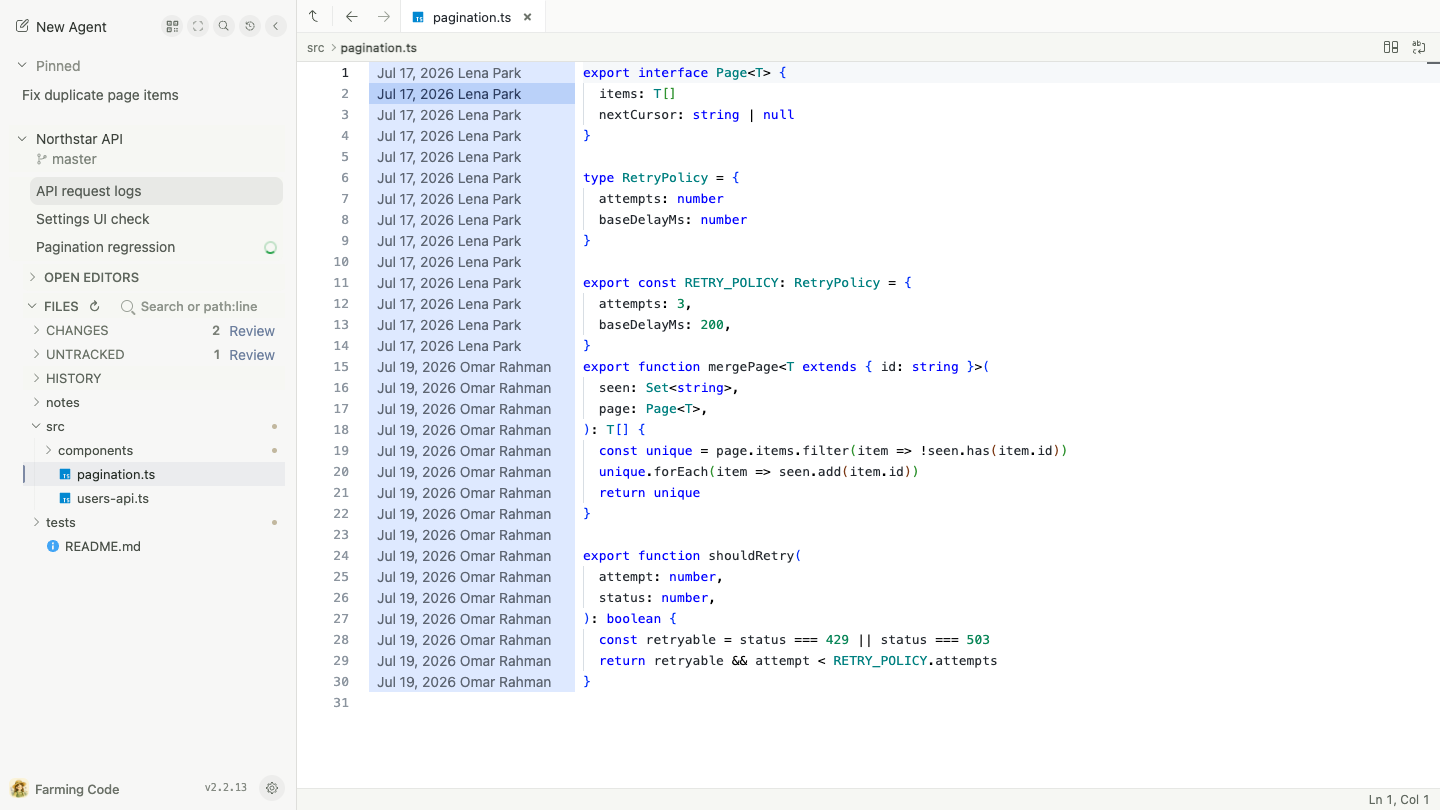
Task: Navigate back with the left arrow
Action: click(x=351, y=16)
